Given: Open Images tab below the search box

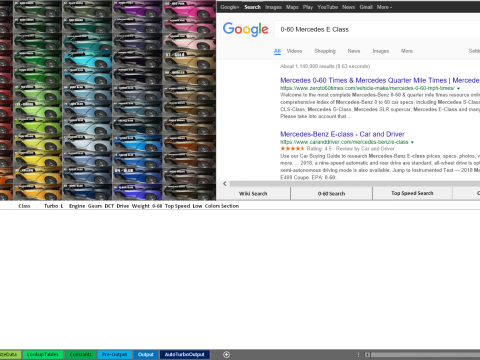Looking at the screenshot, I should pyautogui.click(x=381, y=51).
